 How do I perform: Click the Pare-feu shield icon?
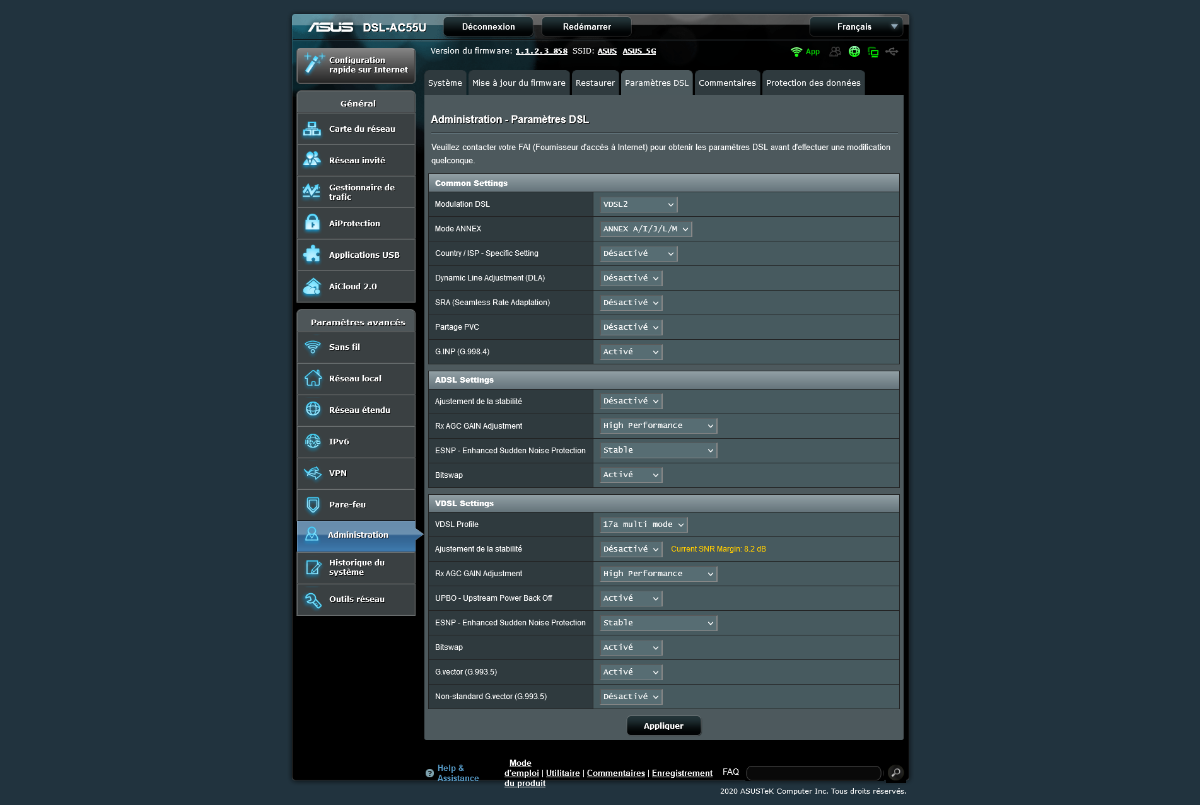pyautogui.click(x=312, y=504)
